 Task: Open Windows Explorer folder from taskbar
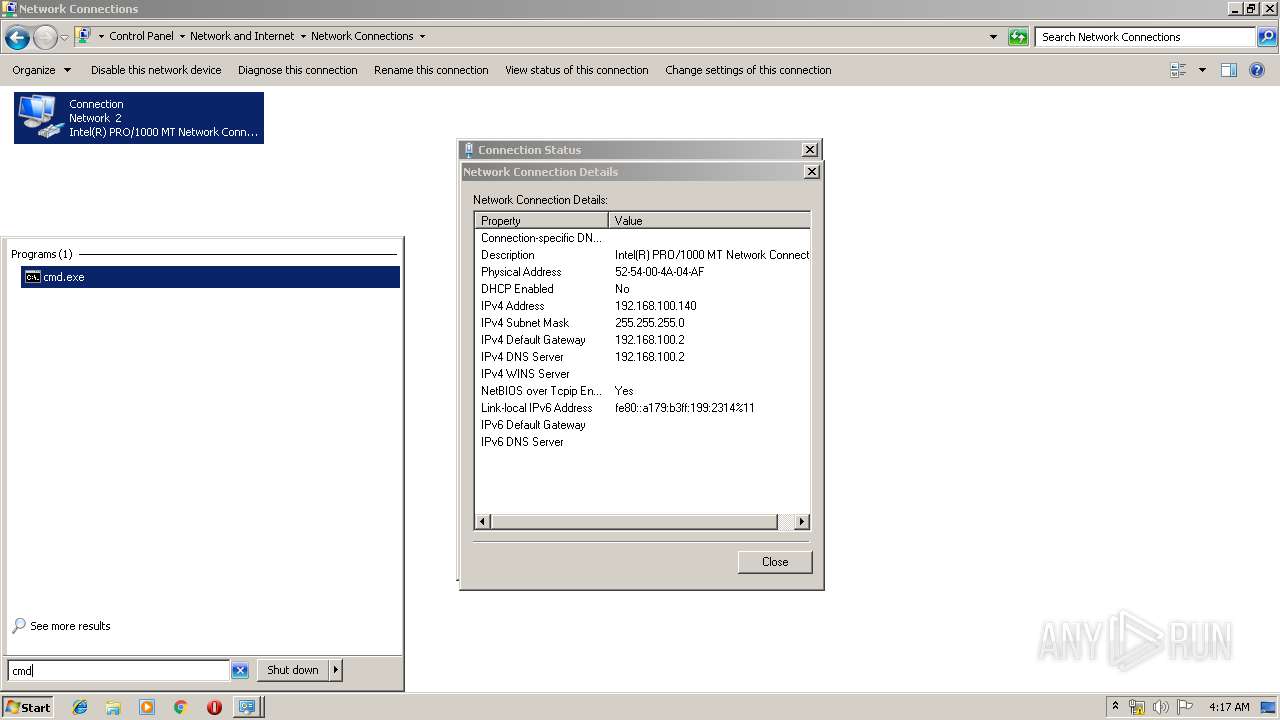coord(113,707)
